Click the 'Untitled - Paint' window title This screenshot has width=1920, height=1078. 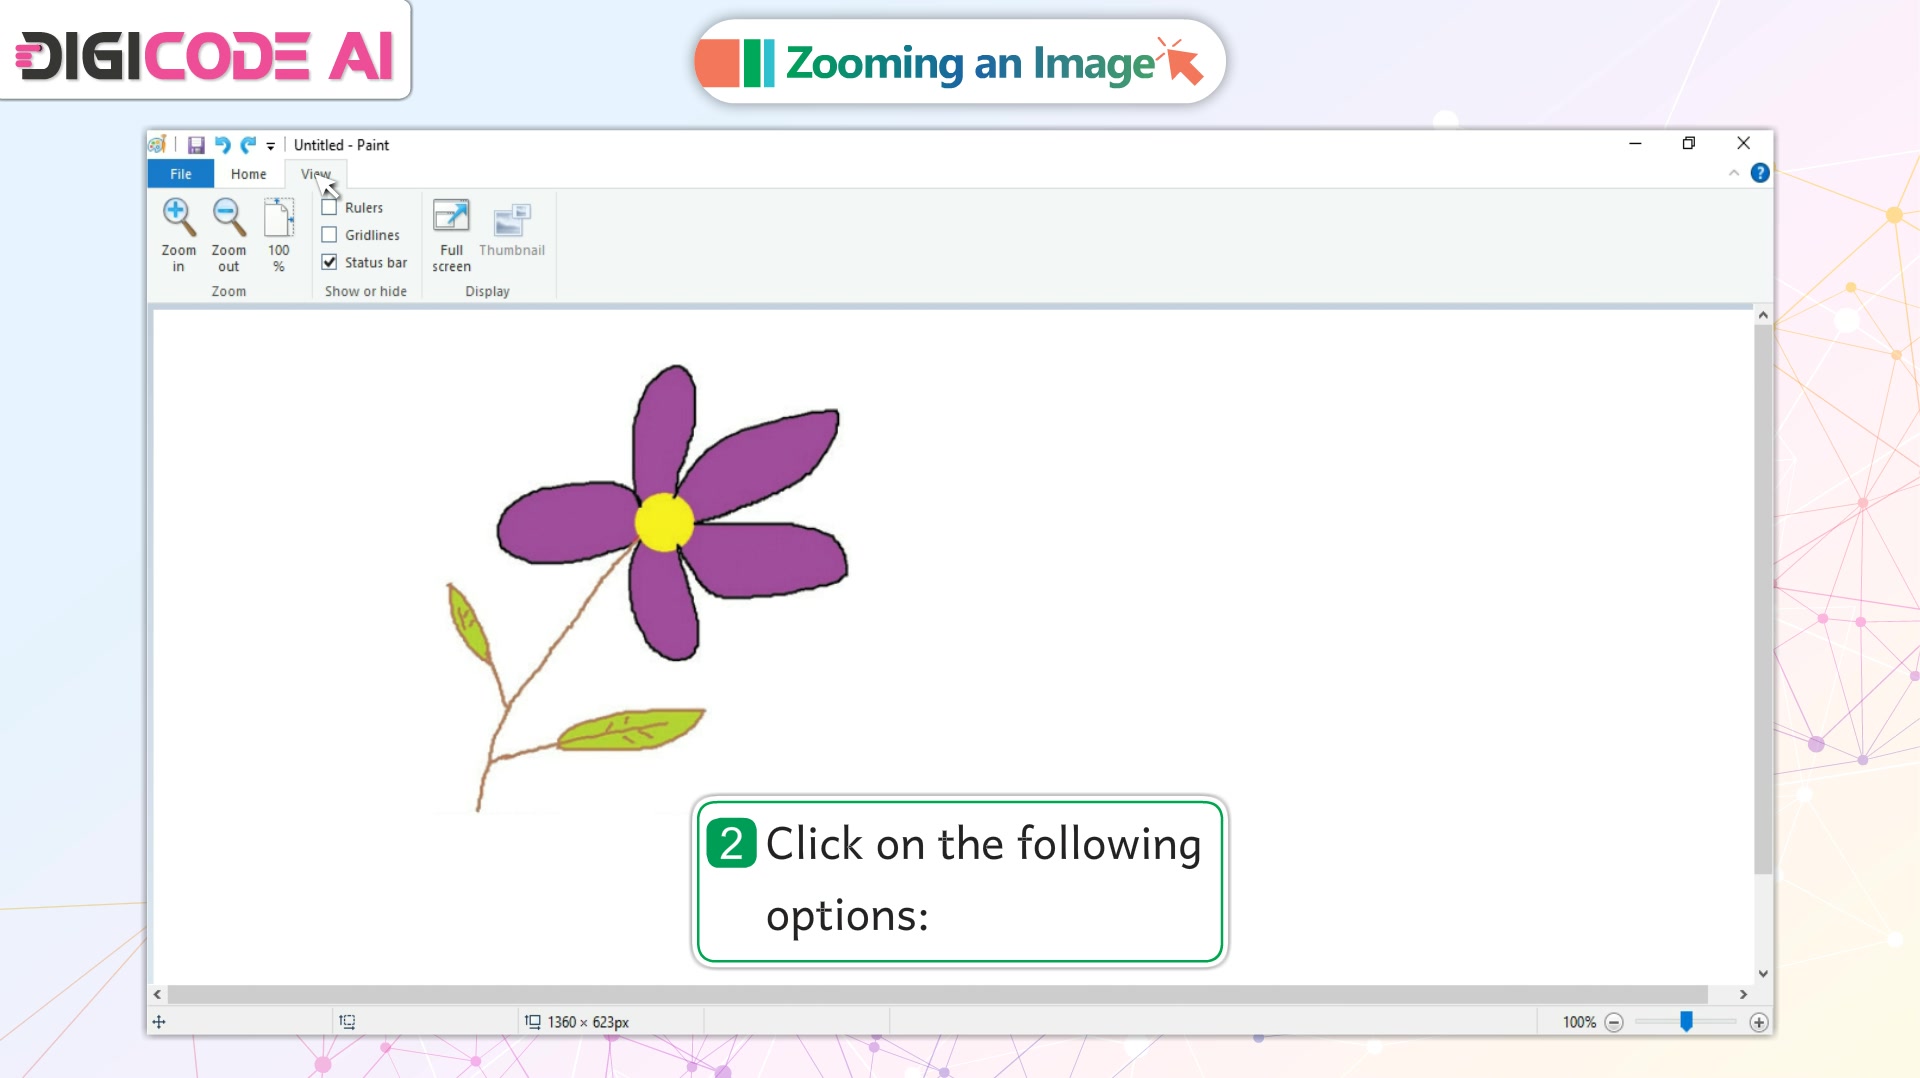(341, 145)
